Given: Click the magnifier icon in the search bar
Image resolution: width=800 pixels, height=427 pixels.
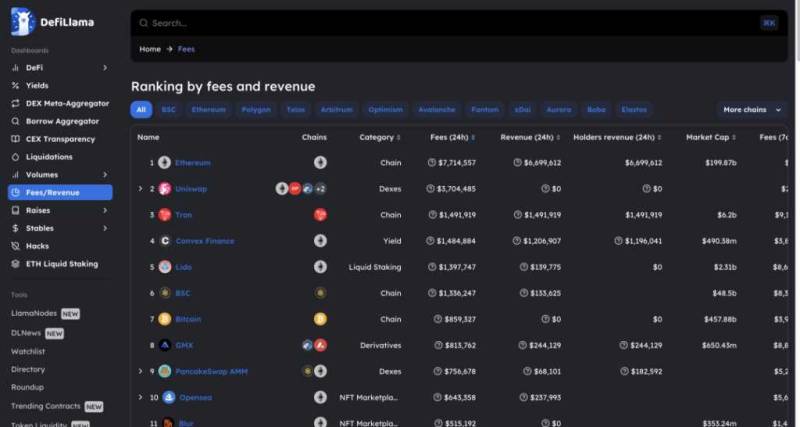Looking at the screenshot, I should (144, 23).
